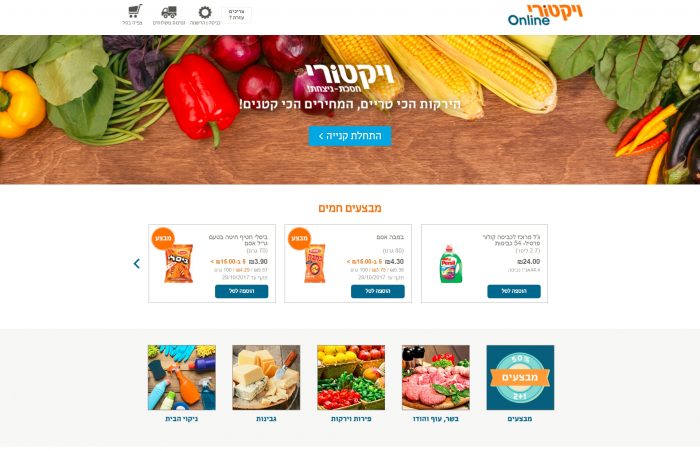Viewport: 700px width, 451px height.
Task: Click the orange 'מבצע' badge on Bamba
Action: point(299,238)
